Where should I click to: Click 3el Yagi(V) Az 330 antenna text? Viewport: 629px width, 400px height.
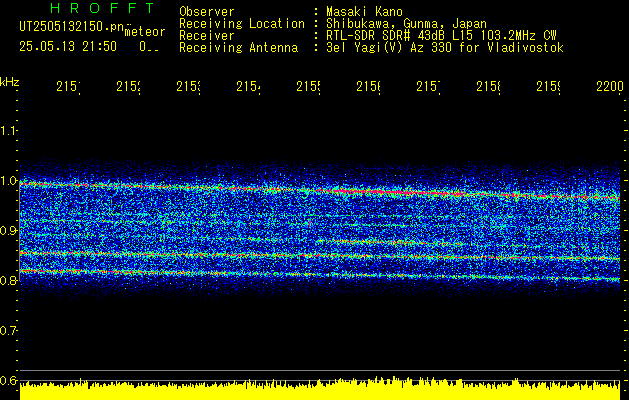click(x=445, y=48)
